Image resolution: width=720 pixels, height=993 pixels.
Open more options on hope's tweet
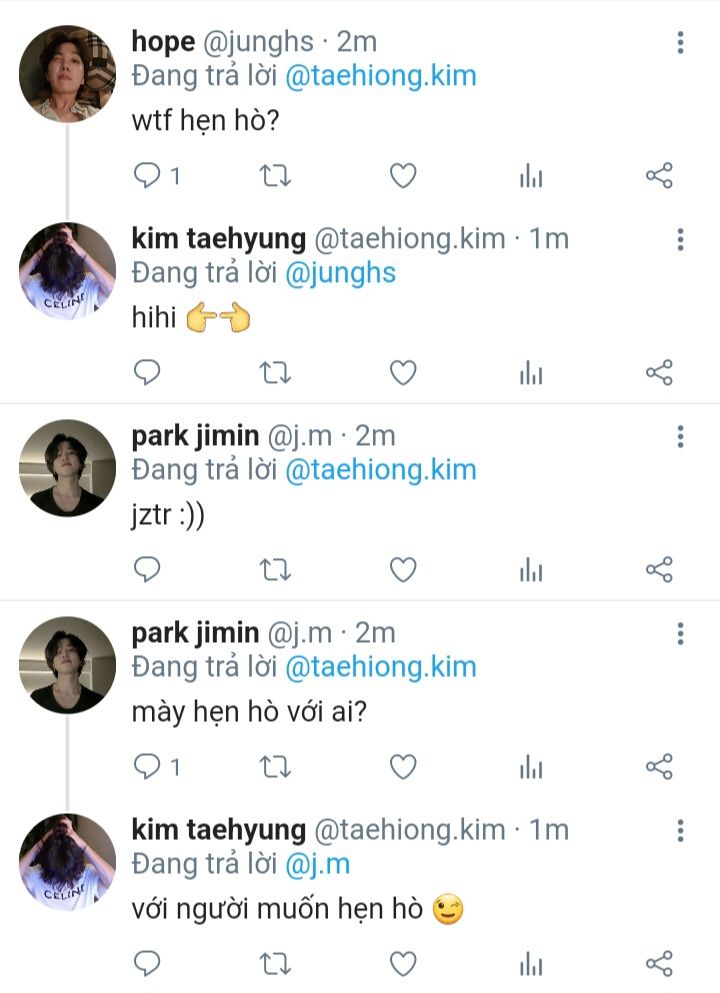[680, 43]
